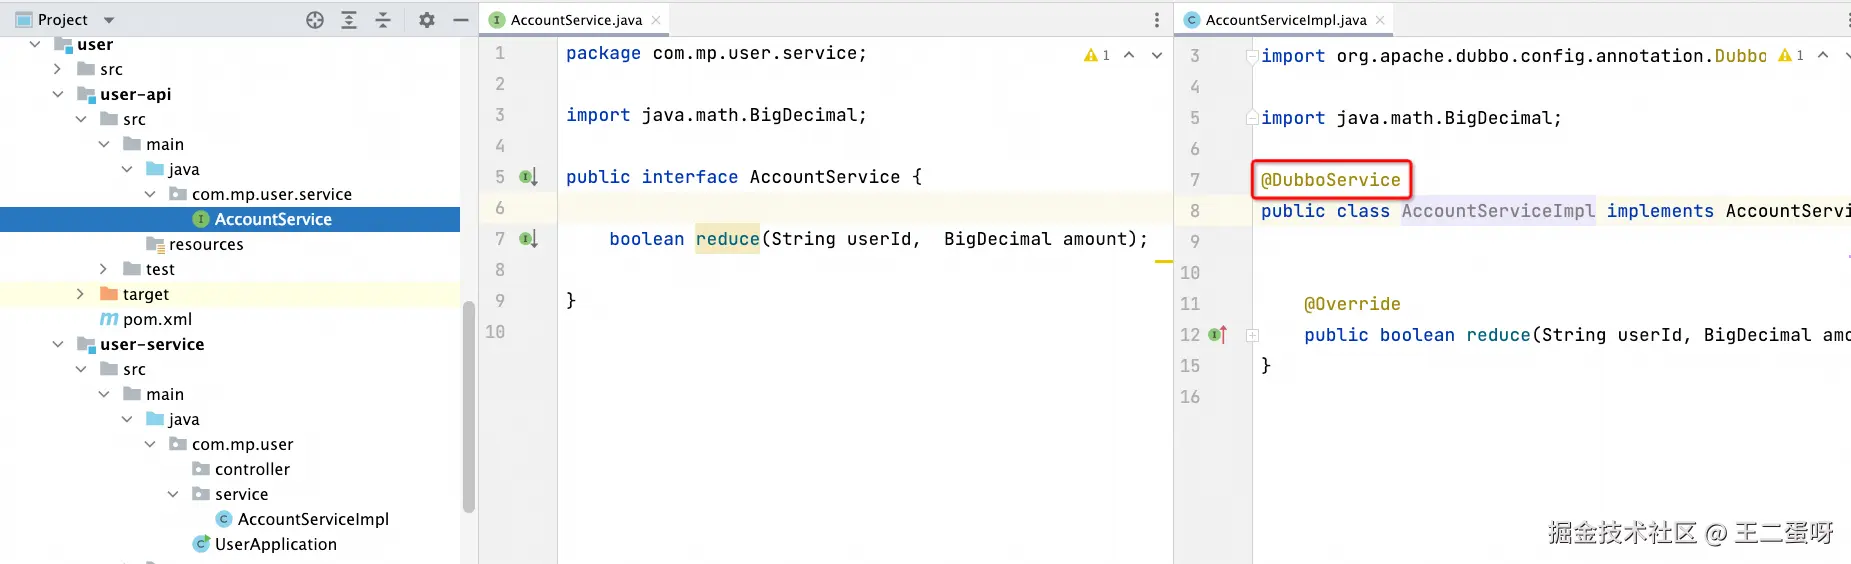Click the Expand All icon in Project toolbar
Image resolution: width=1851 pixels, height=564 pixels.
(349, 20)
